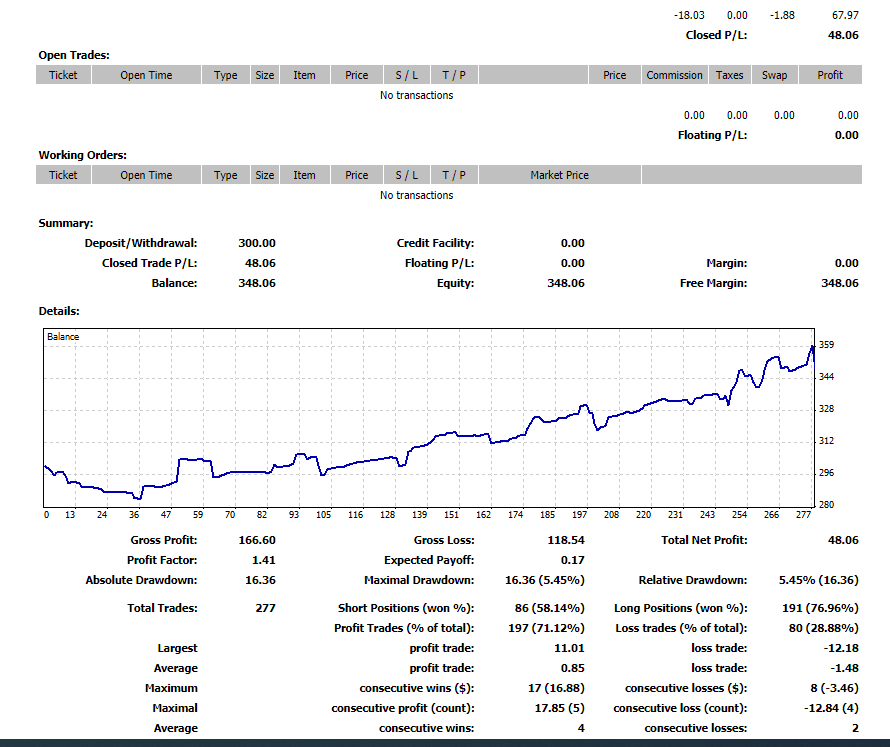890x747 pixels.
Task: Click the Open Time header in Working Orders
Action: pos(146,175)
